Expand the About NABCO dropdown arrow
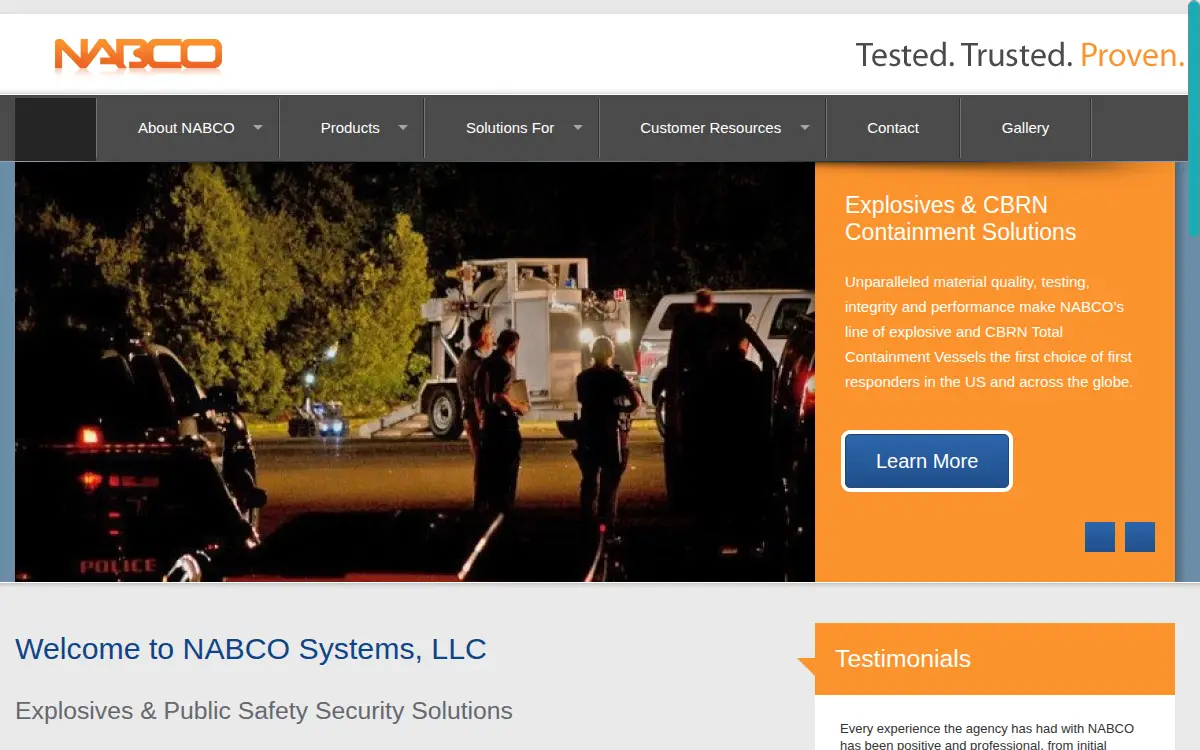The width and height of the screenshot is (1200, 750). pos(258,127)
